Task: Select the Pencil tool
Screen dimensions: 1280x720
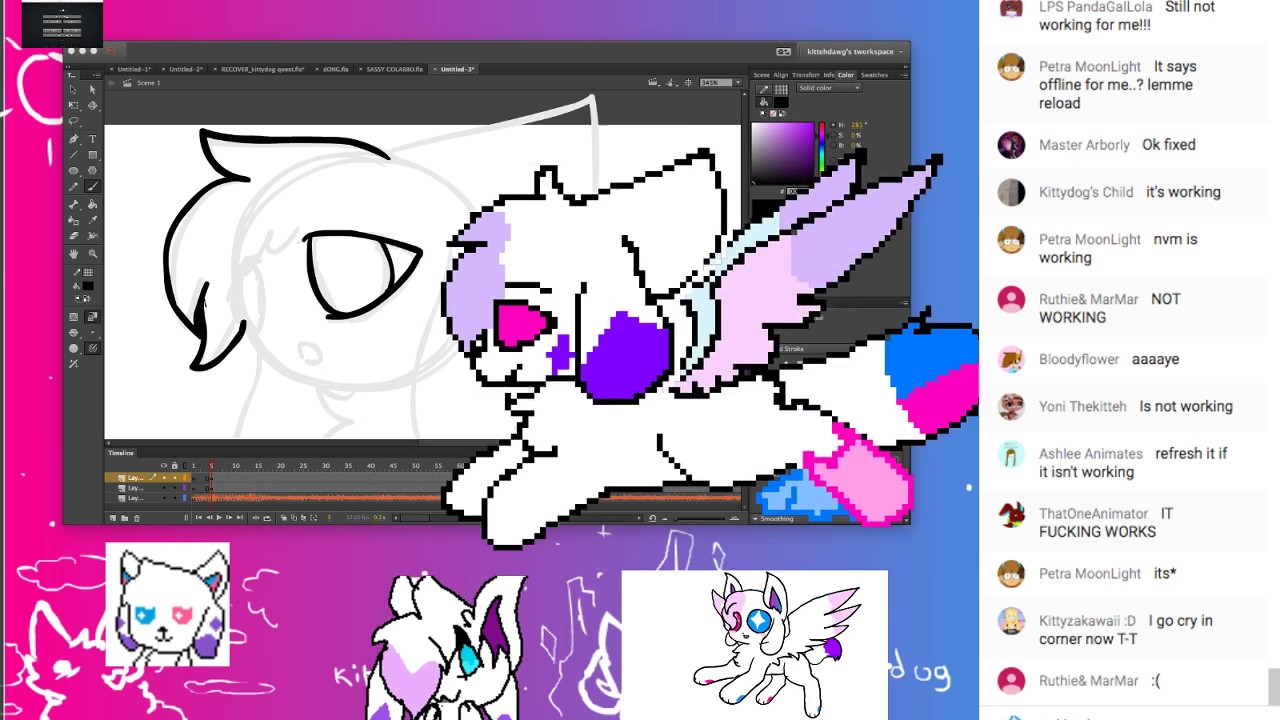Action: 73,187
